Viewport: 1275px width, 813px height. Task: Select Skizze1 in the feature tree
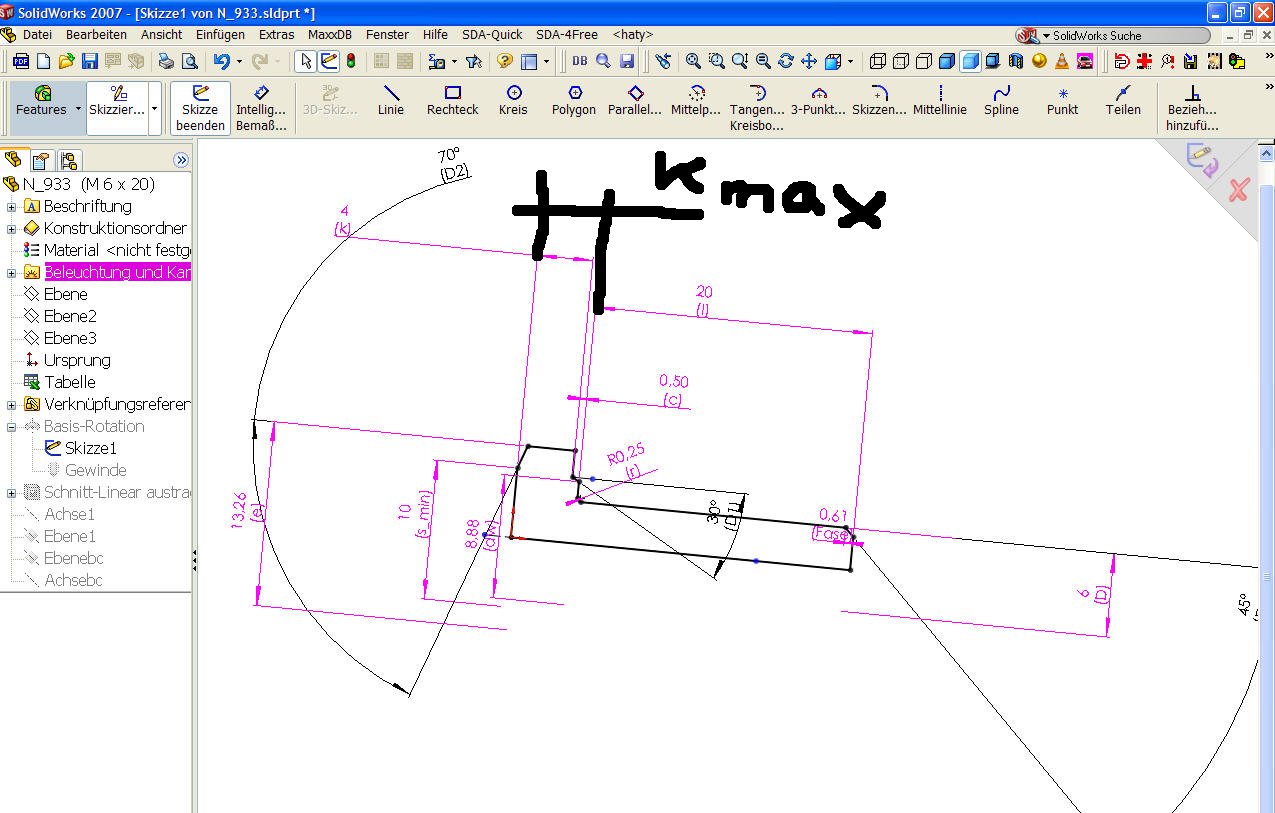click(90, 448)
